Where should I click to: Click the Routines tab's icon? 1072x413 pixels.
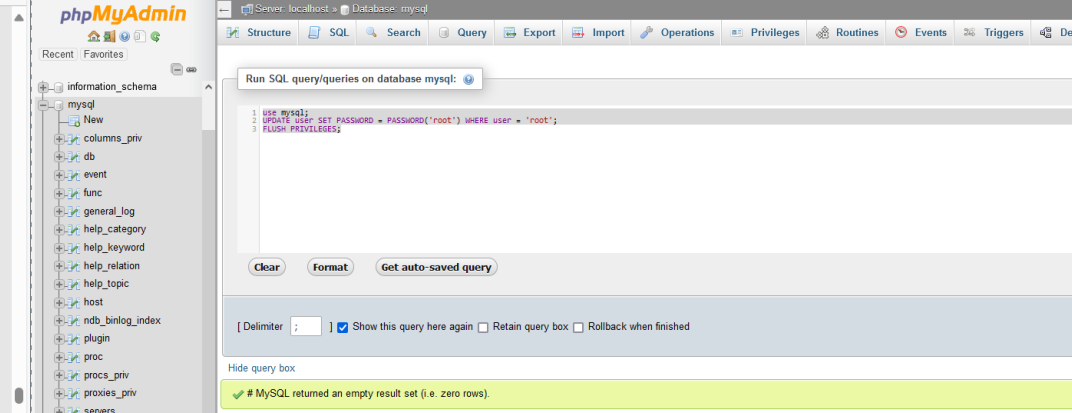pyautogui.click(x=822, y=33)
